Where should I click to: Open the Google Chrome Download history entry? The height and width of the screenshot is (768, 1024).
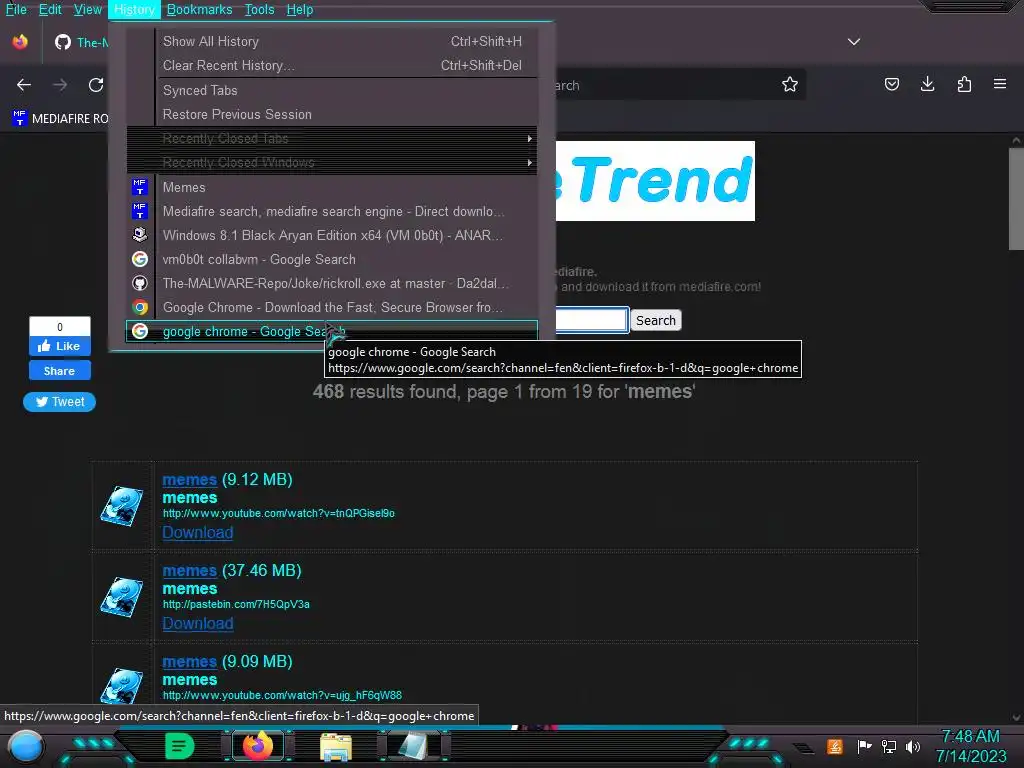(332, 308)
